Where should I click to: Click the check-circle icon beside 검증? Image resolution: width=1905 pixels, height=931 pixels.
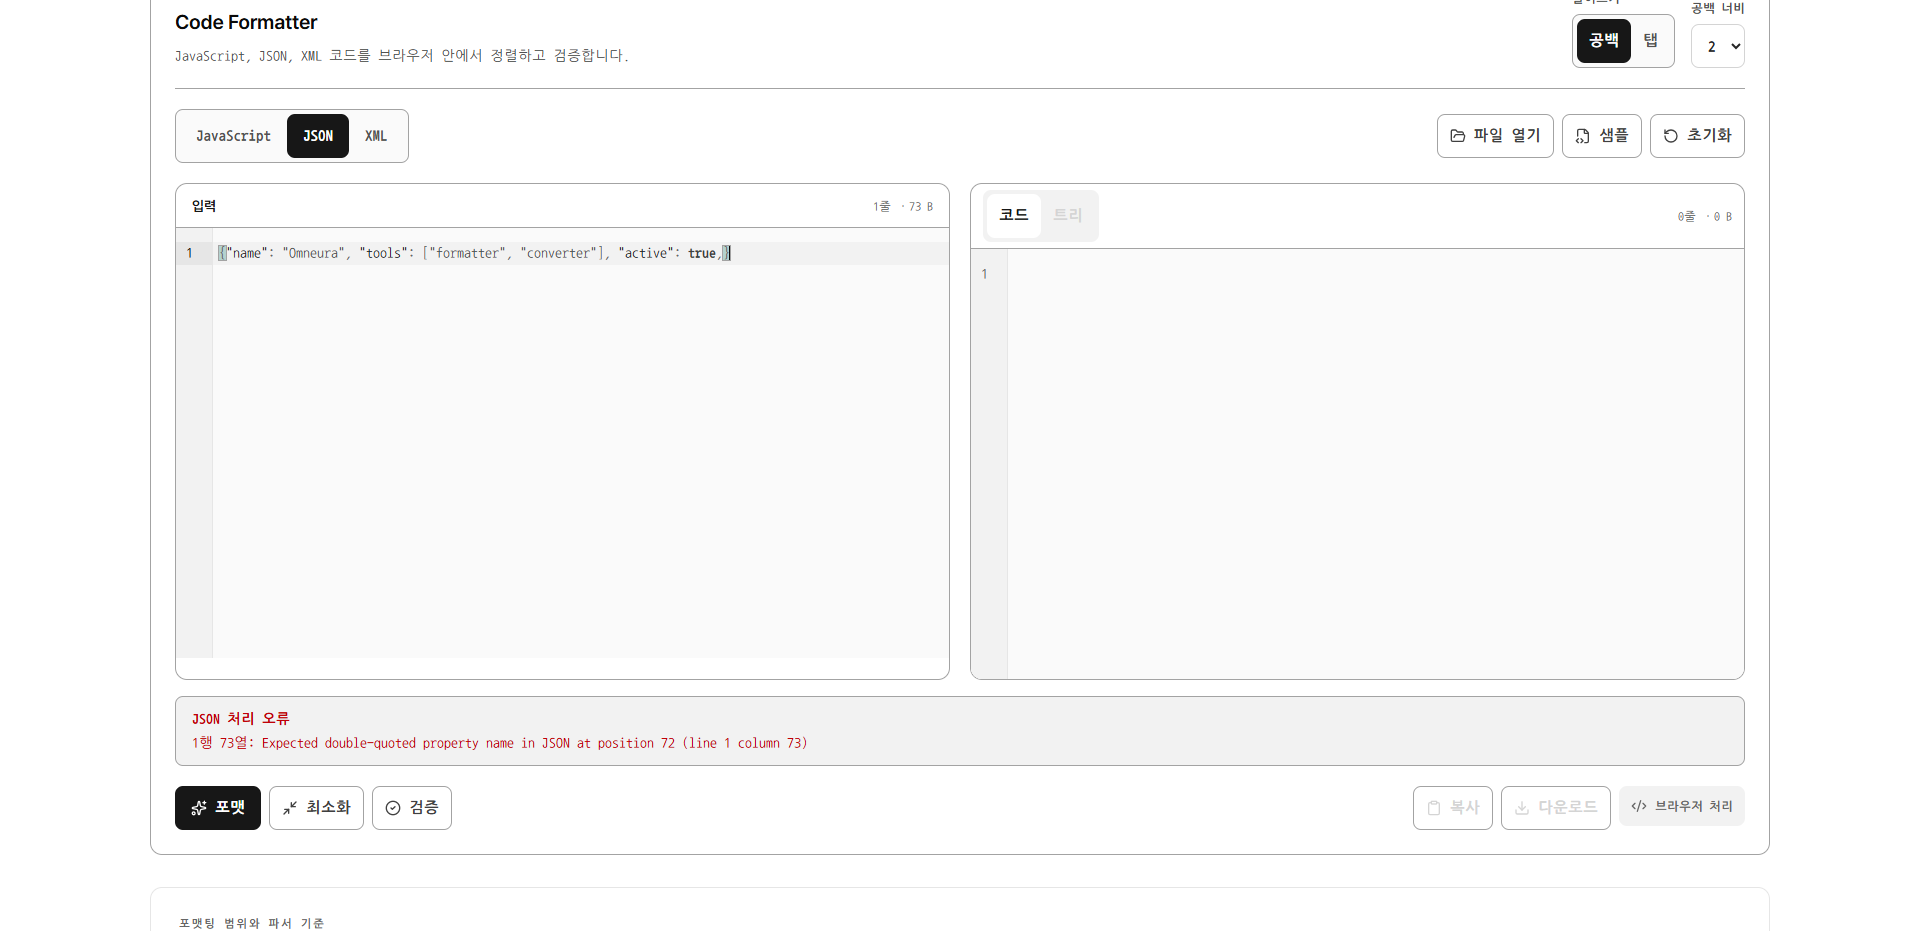pyautogui.click(x=393, y=808)
